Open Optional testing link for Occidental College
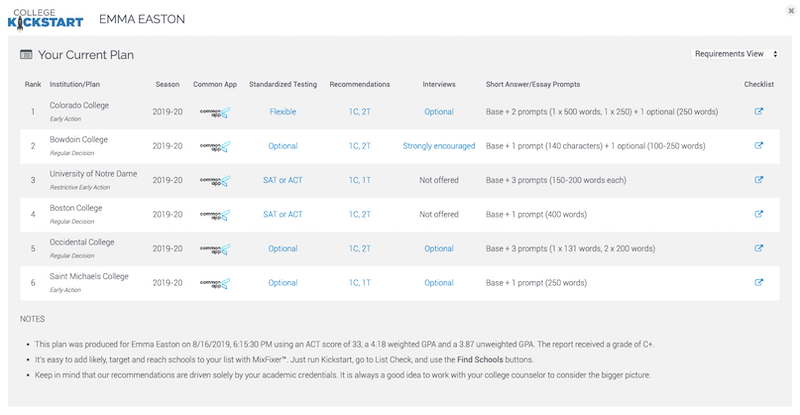This screenshot has width=800, height=415. tap(283, 249)
